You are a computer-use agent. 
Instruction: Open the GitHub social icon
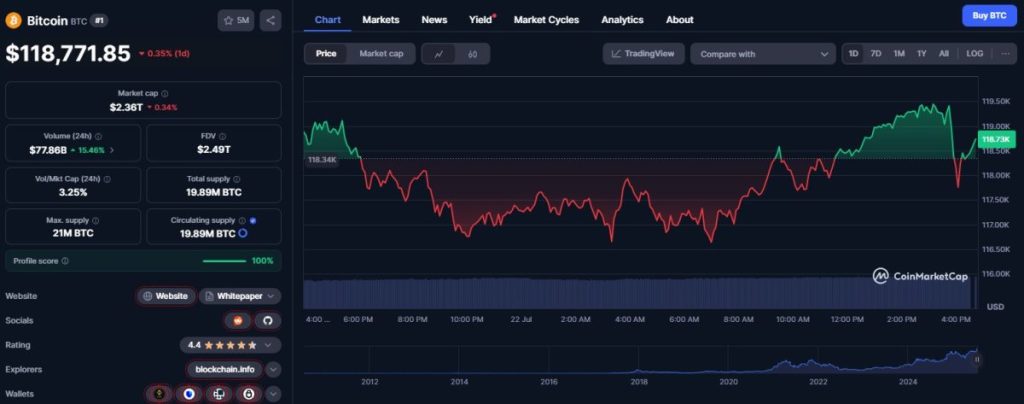pos(266,320)
